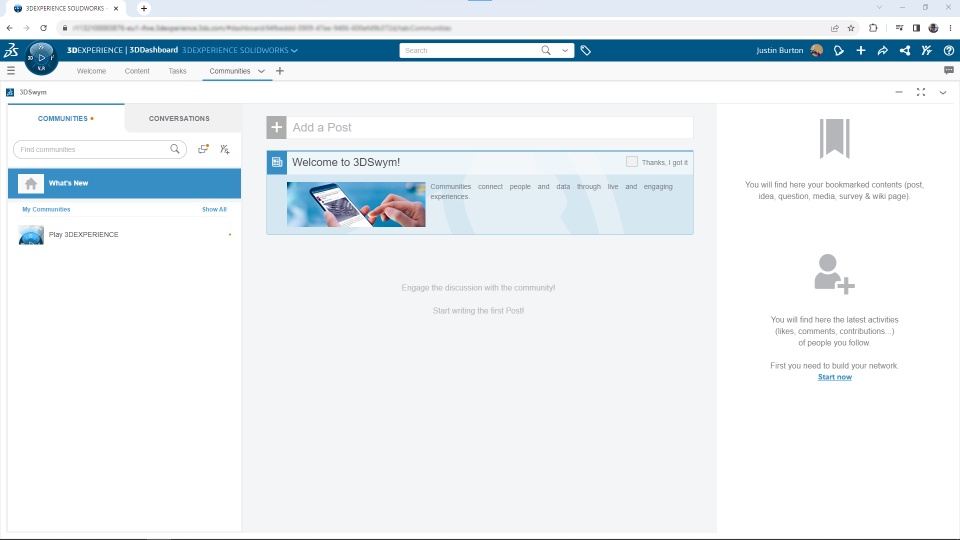This screenshot has height=540, width=960.
Task: Open the hamburger menu beside the tabs
Action: point(11,71)
